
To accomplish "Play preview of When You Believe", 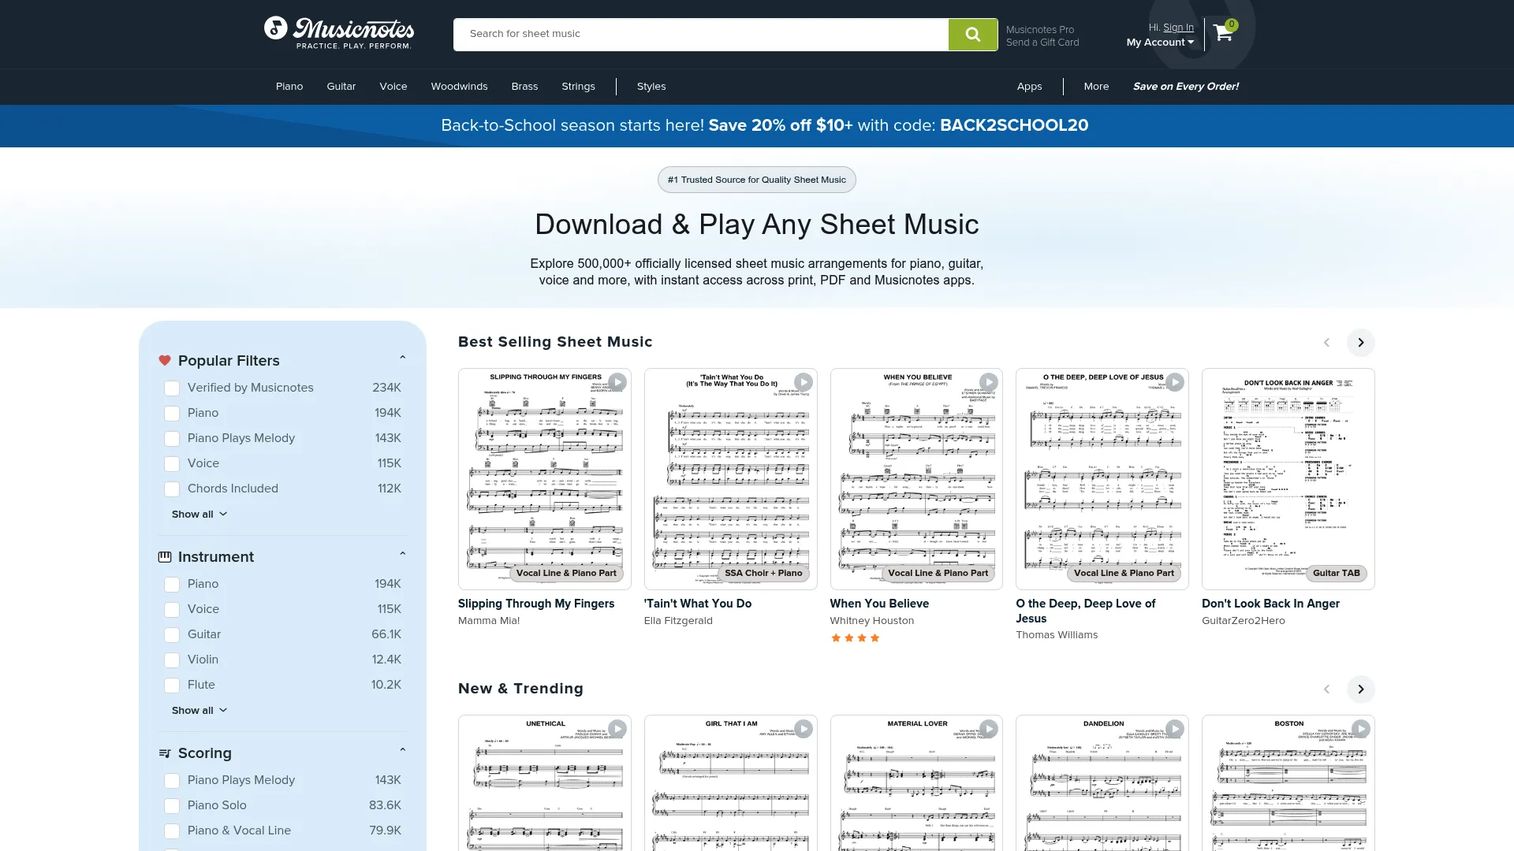I will [989, 382].
